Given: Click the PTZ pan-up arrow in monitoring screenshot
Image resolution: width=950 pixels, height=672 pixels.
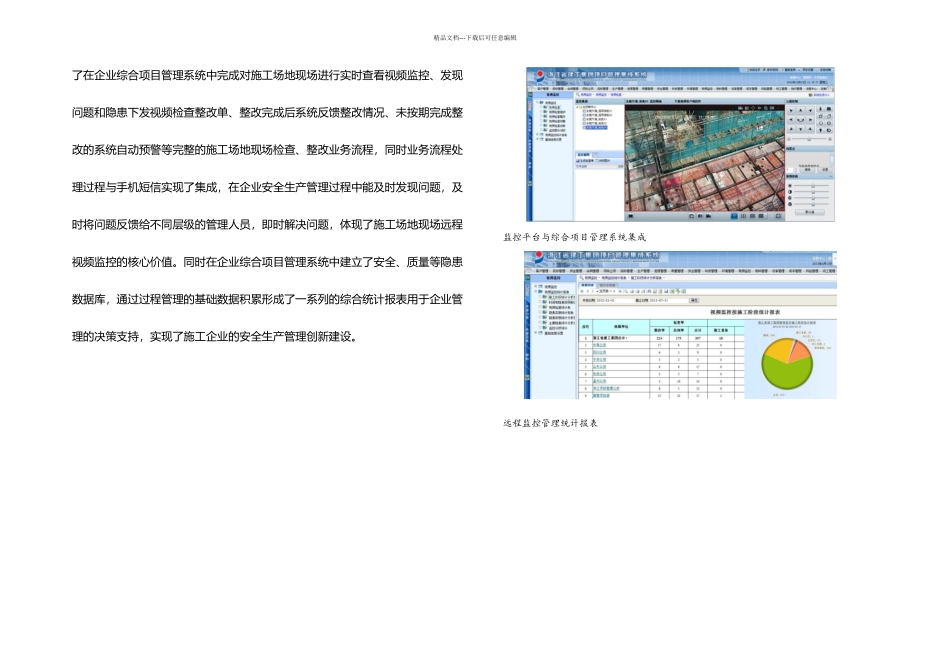Looking at the screenshot, I should [800, 110].
